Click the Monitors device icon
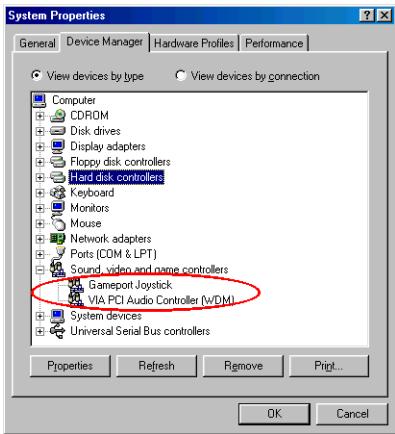Screen dimensions: 395x434 (57, 208)
